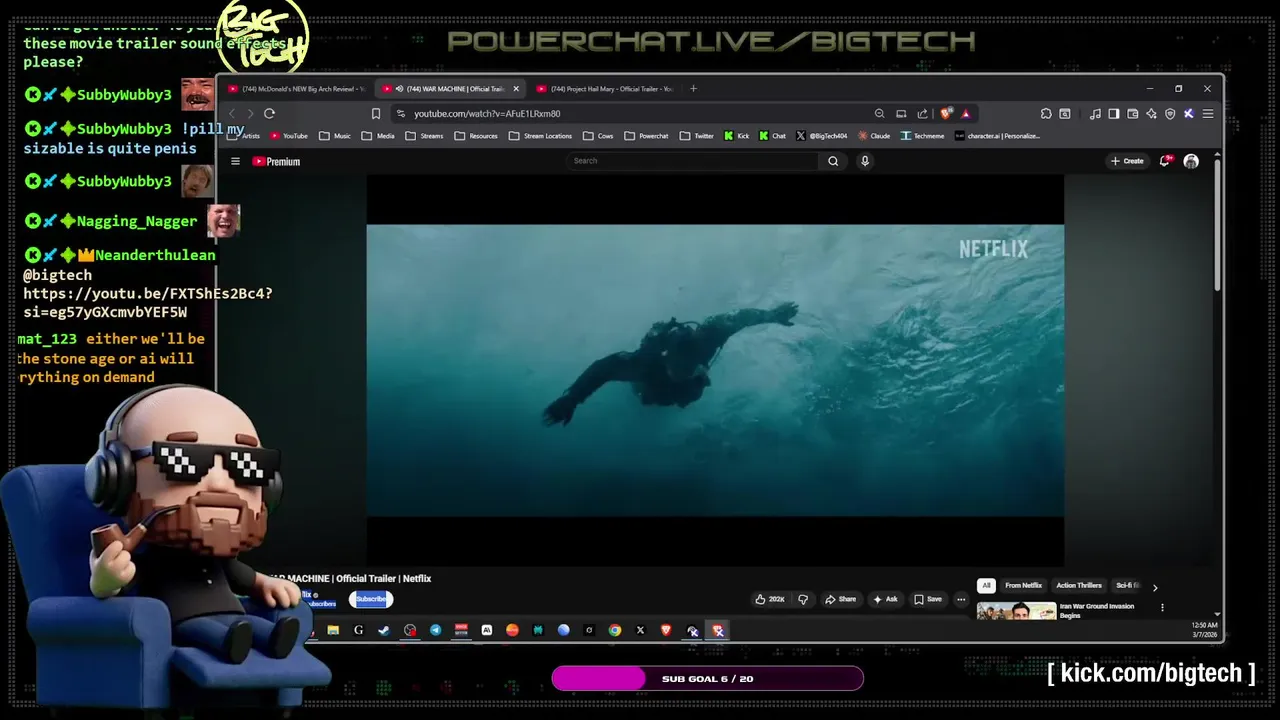Open the Streams bookmark folder
Viewport: 1280px width, 720px height.
coord(424,136)
